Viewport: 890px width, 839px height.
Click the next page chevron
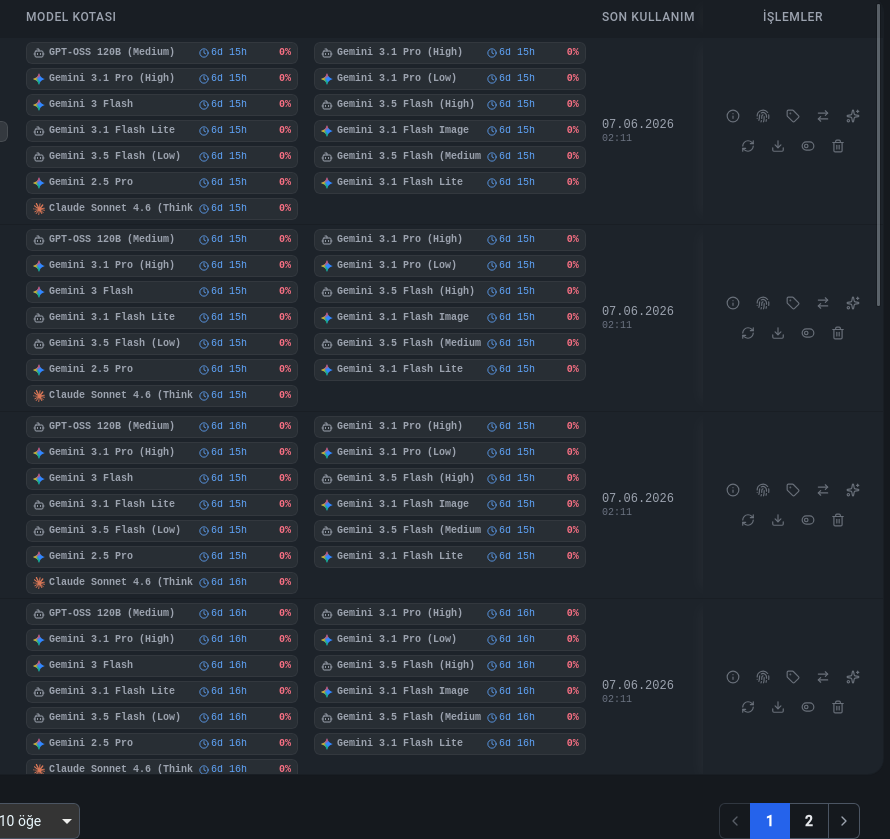pos(843,821)
